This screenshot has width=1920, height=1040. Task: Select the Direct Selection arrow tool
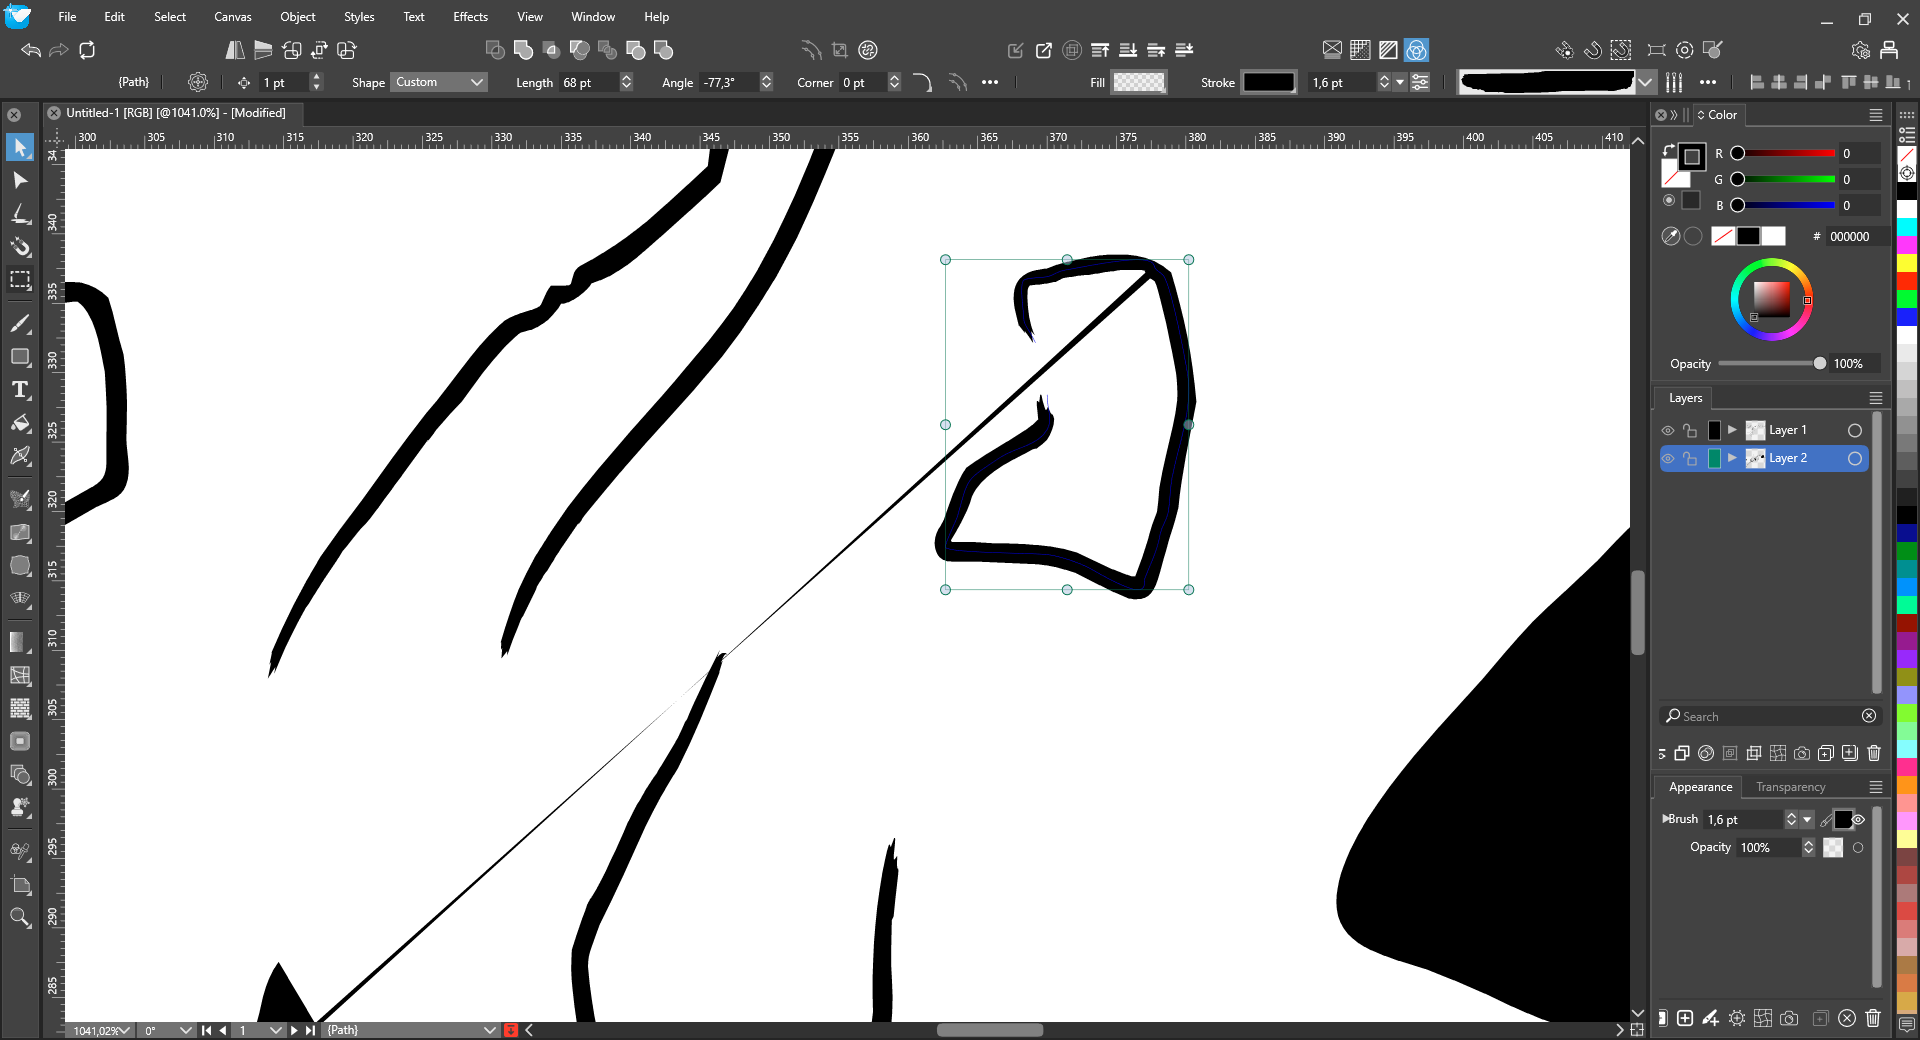click(20, 180)
